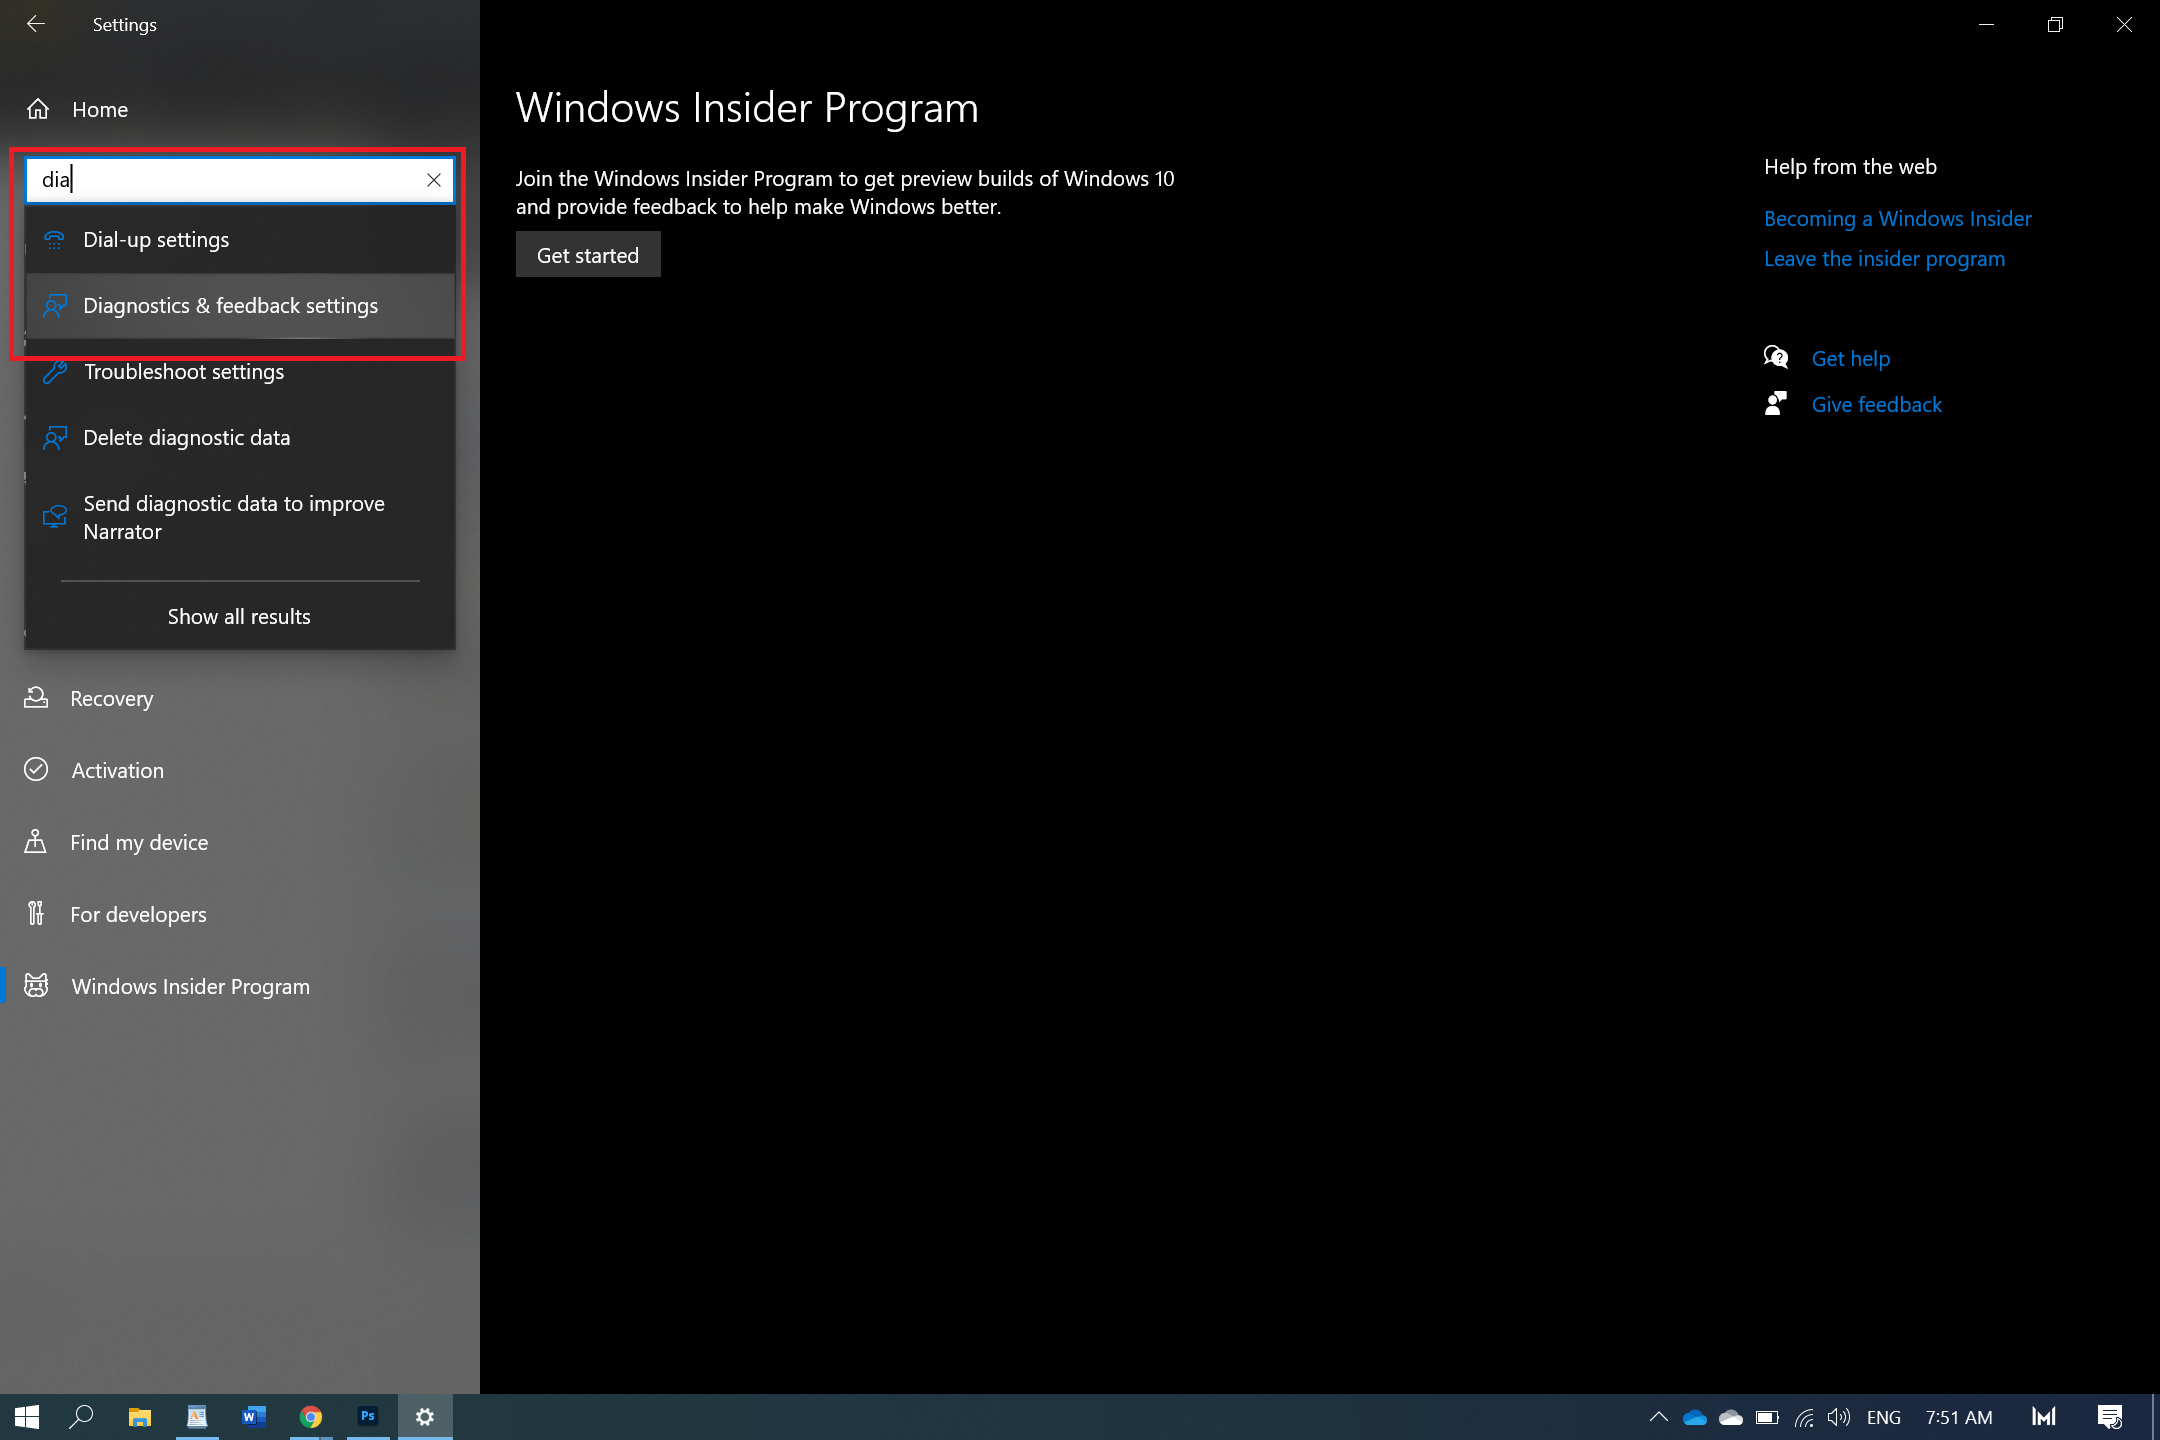Click the Dial-up settings phone icon

pos(55,240)
